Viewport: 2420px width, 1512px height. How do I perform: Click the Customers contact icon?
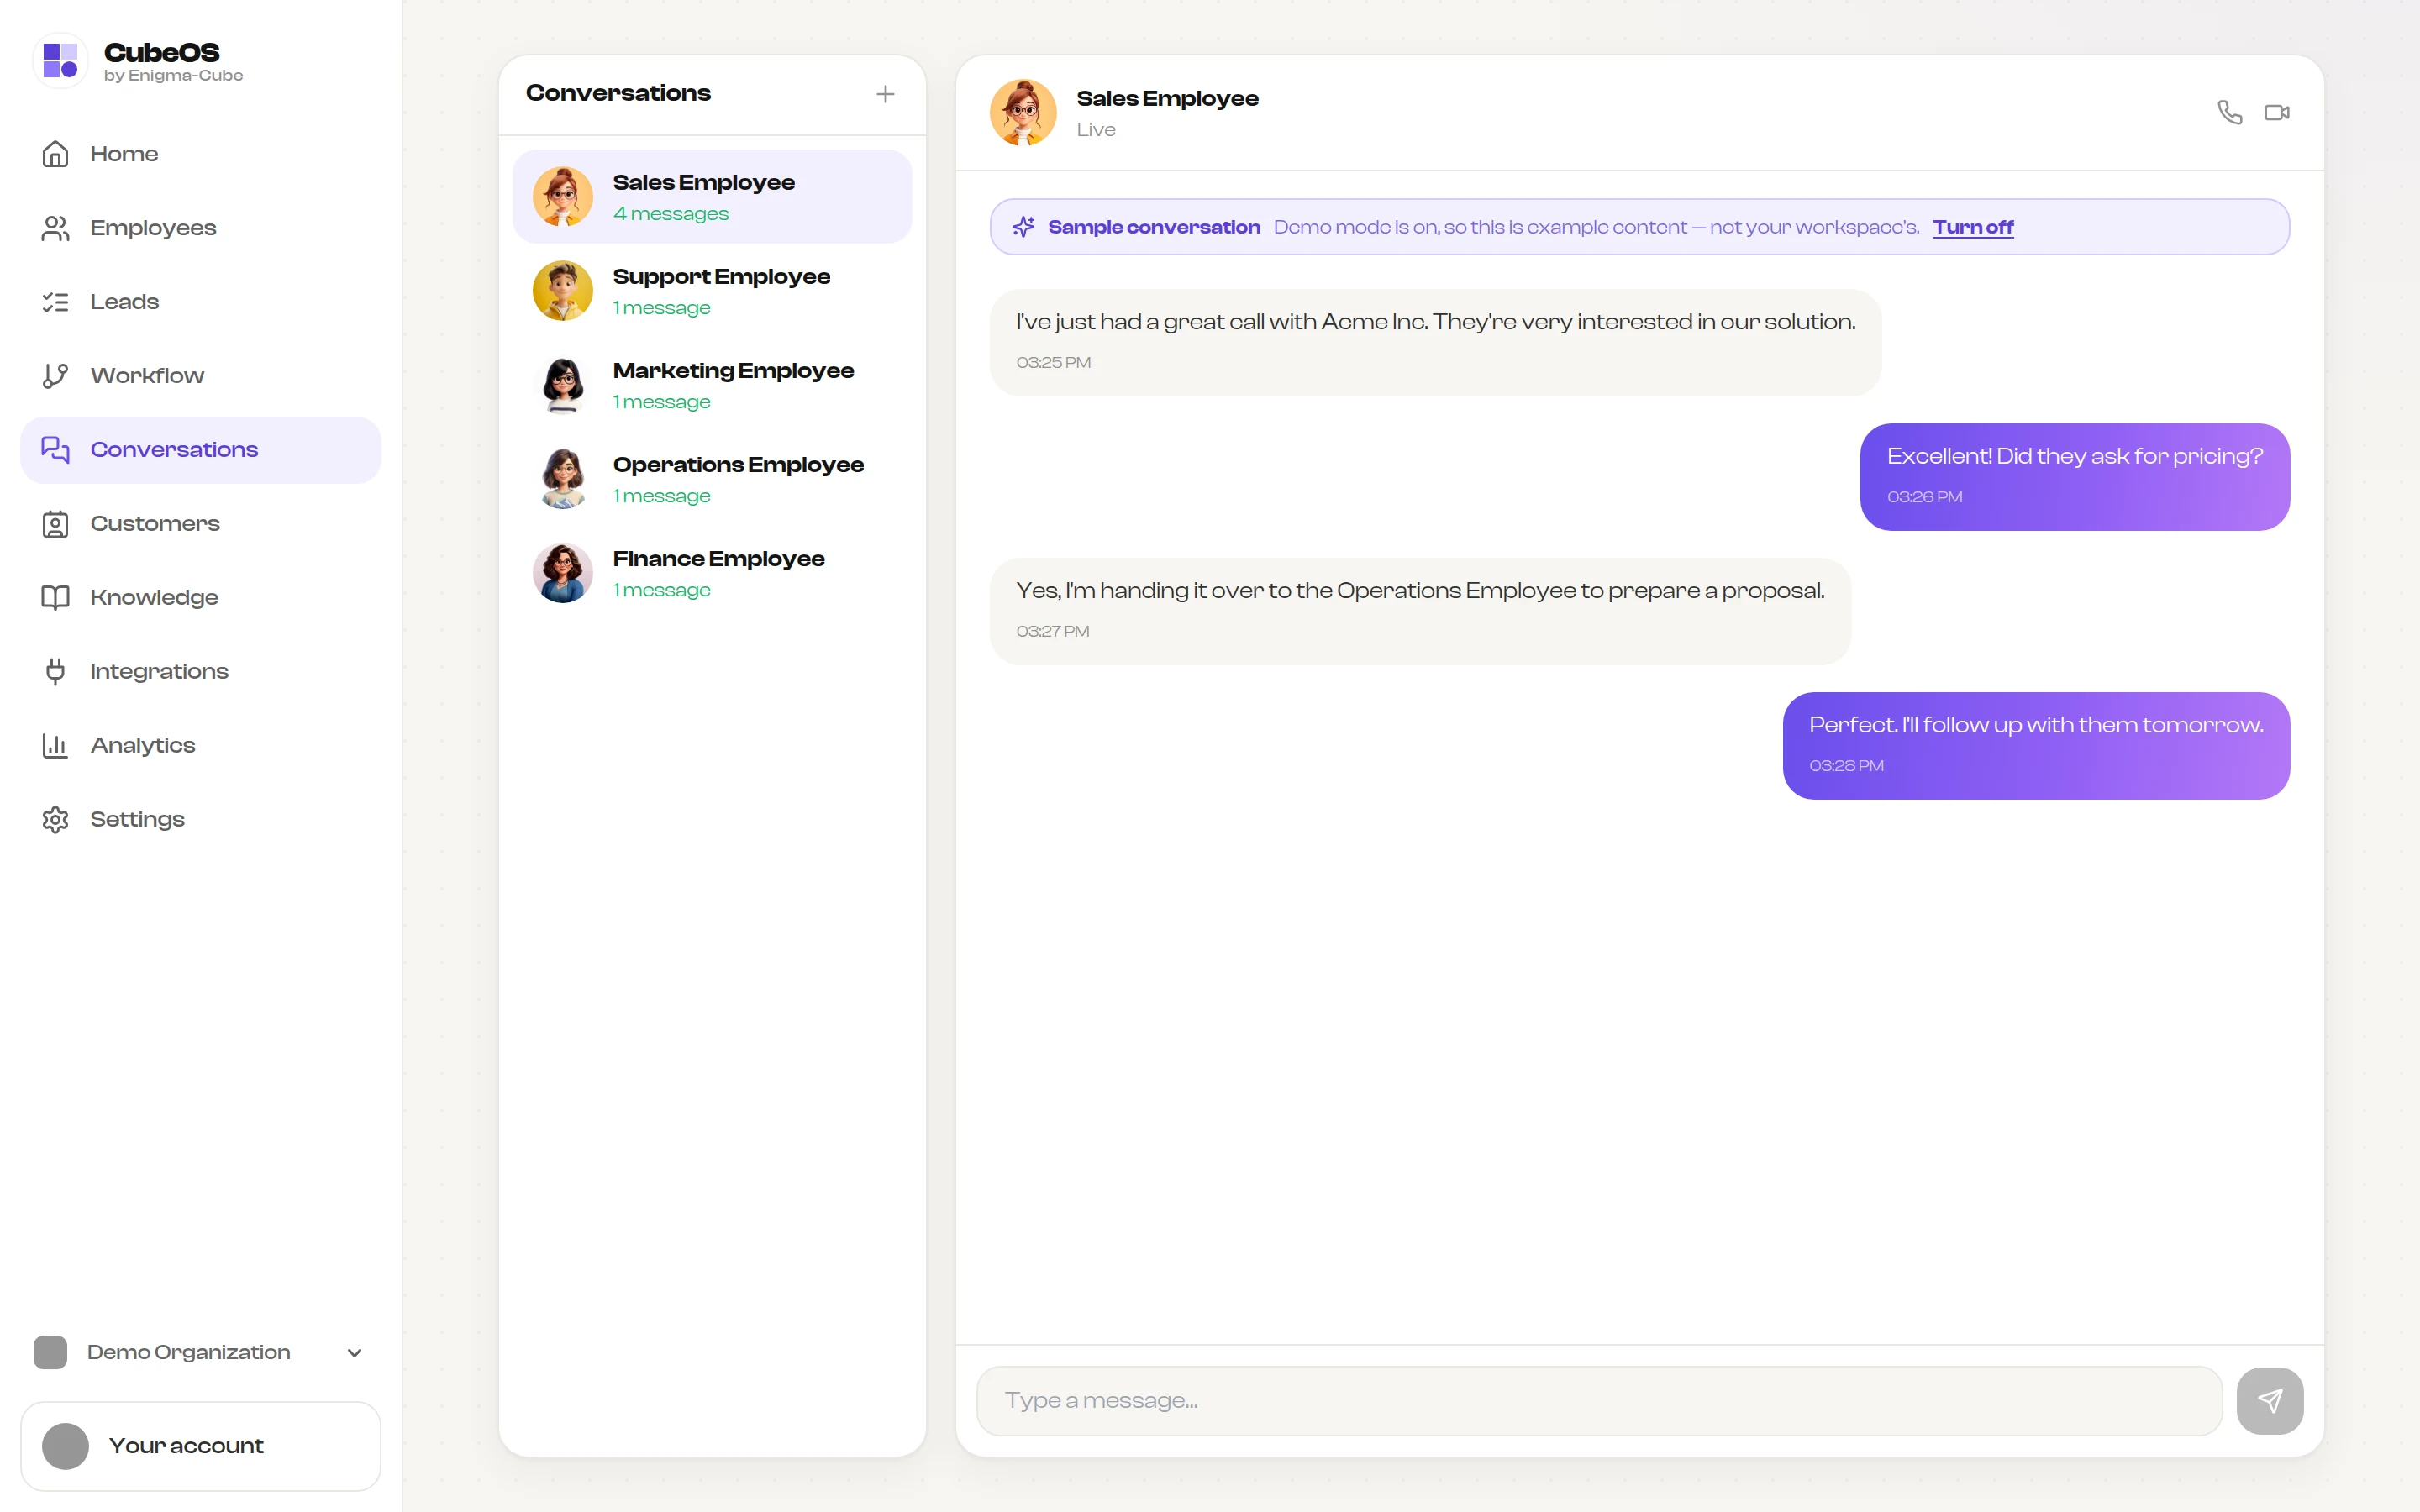[55, 524]
